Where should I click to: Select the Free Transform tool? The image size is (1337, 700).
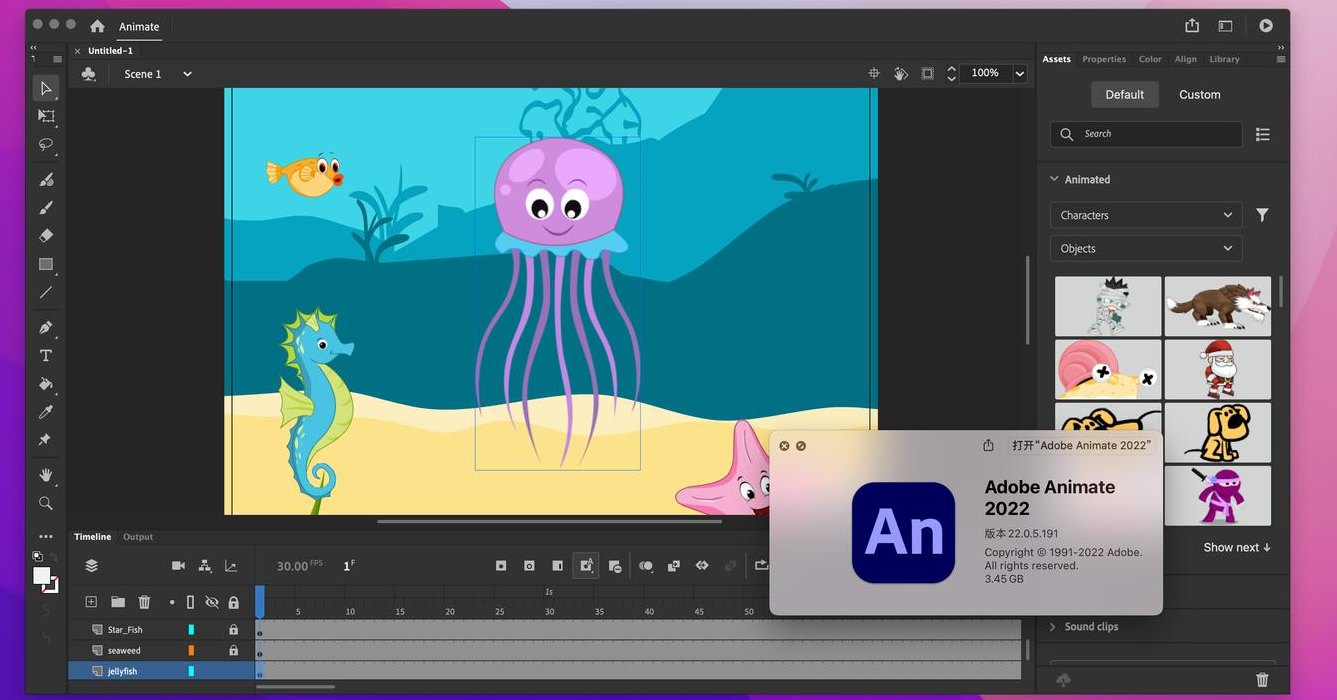coord(46,116)
